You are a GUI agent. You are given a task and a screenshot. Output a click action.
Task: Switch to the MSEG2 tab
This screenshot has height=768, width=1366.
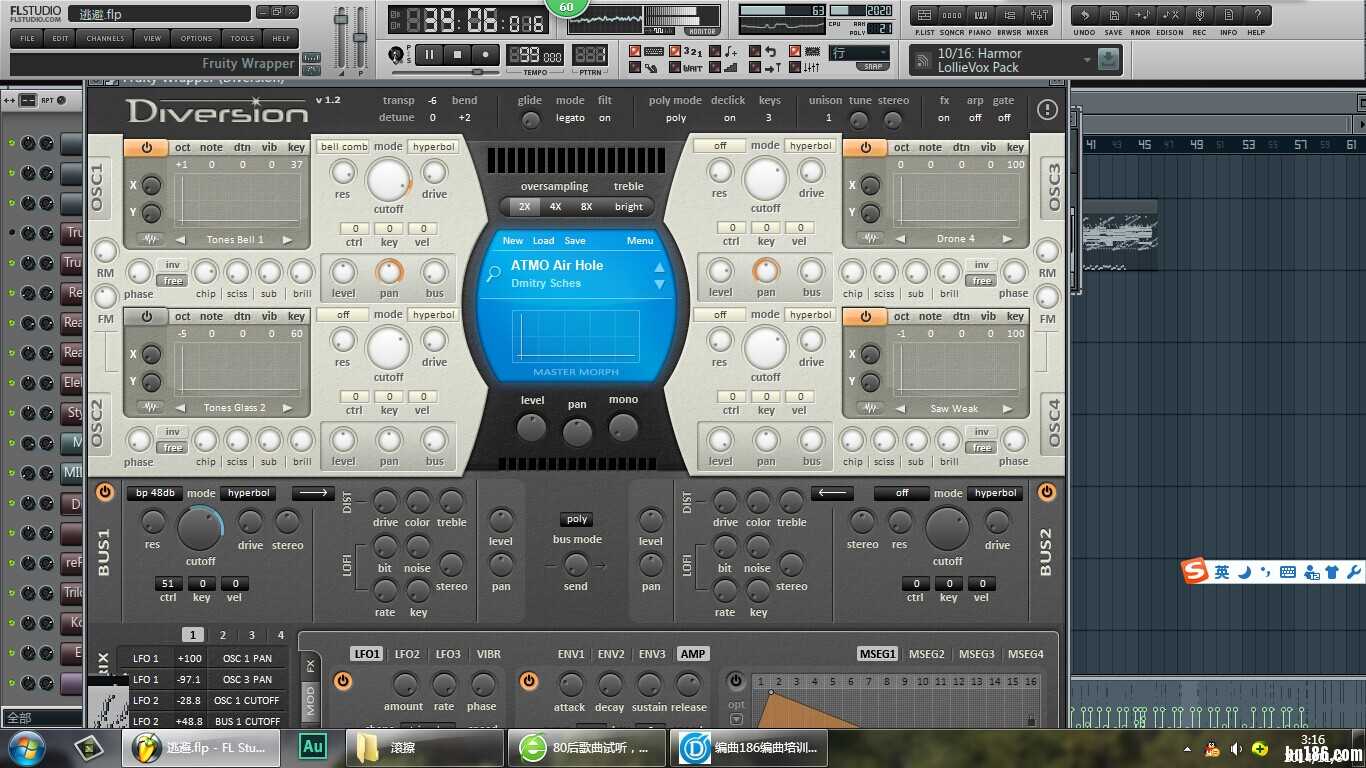[926, 654]
